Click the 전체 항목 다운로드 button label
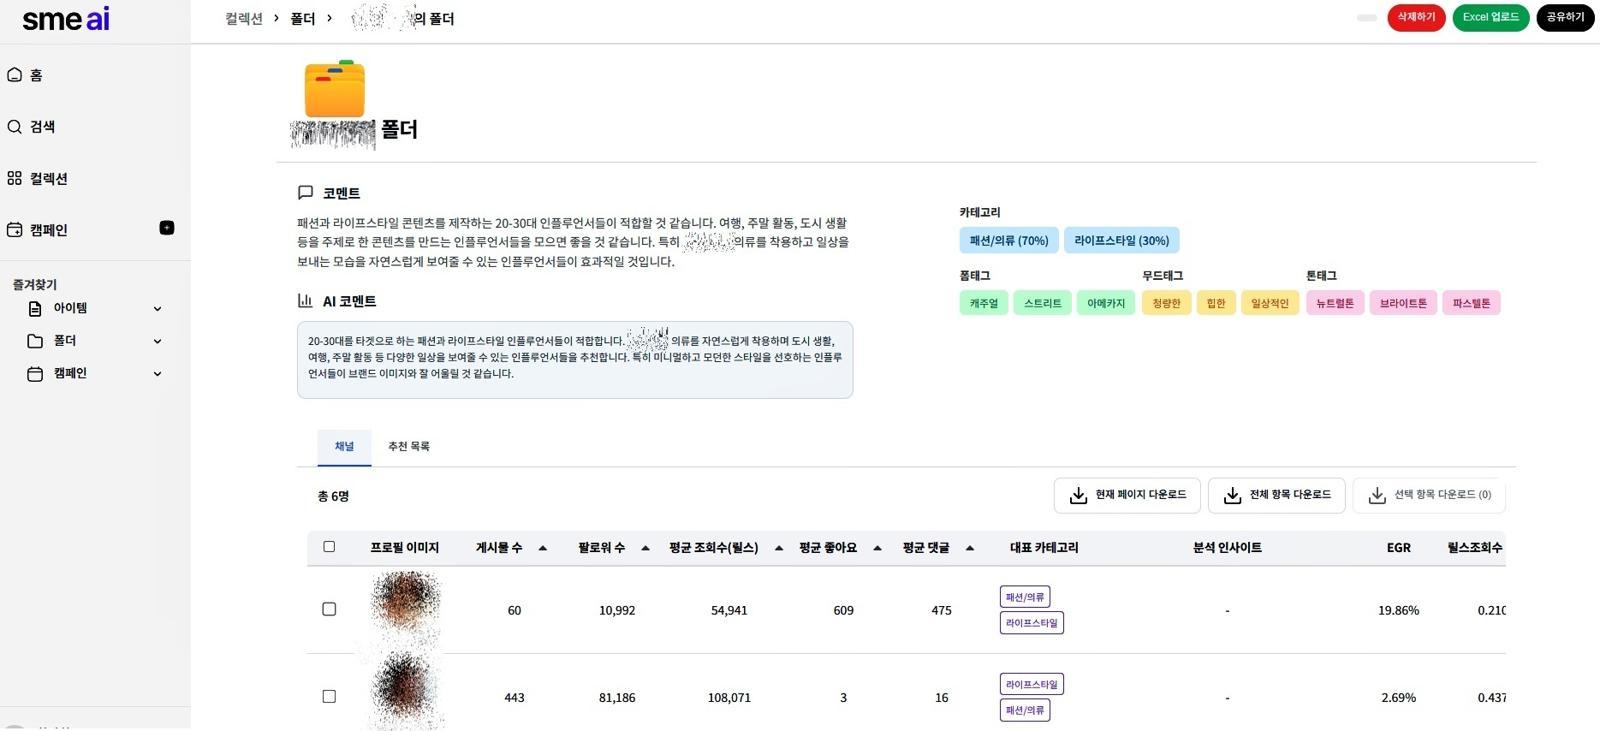 tap(1290, 495)
